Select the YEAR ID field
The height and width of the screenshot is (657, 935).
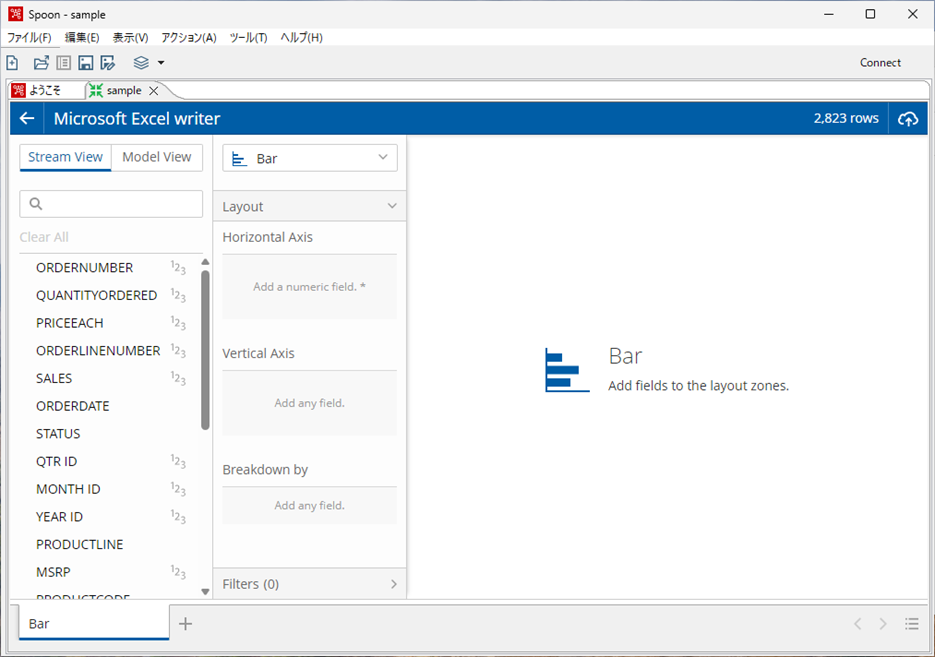(x=59, y=517)
